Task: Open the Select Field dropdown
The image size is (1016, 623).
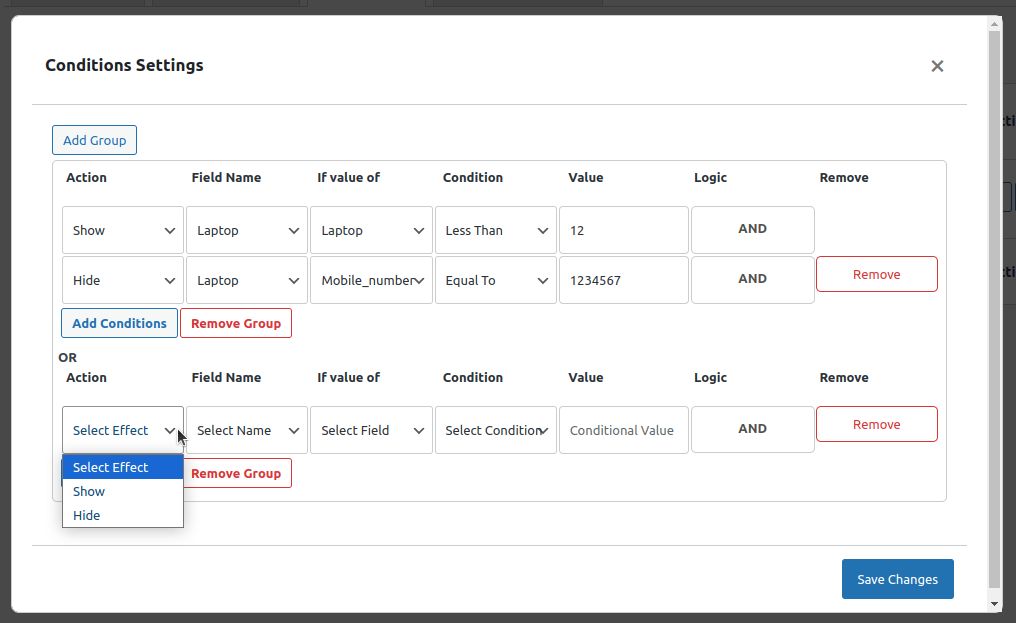Action: pos(371,430)
